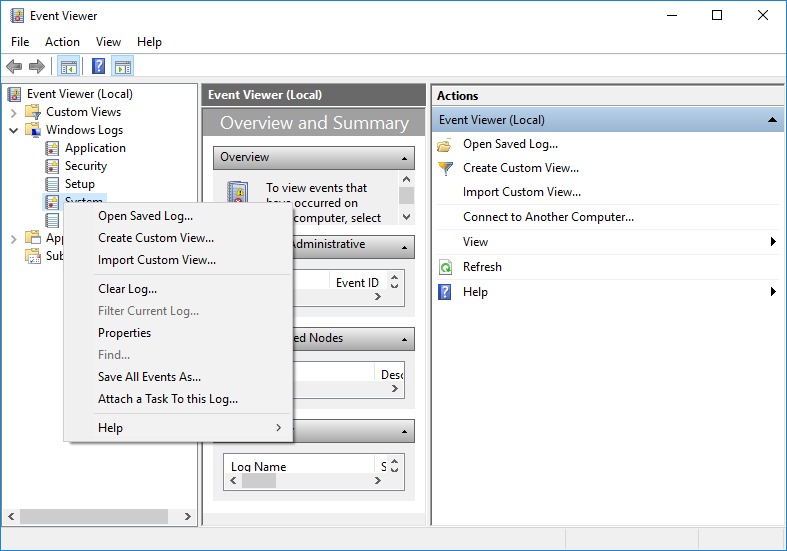Click Connect to Another Computer... action
The image size is (787, 551).
548,217
